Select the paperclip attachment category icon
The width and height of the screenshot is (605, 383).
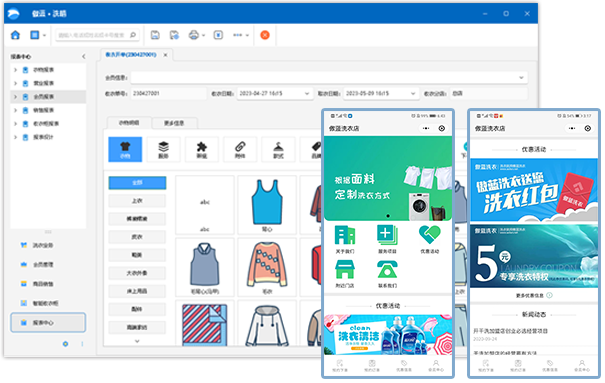tap(240, 149)
